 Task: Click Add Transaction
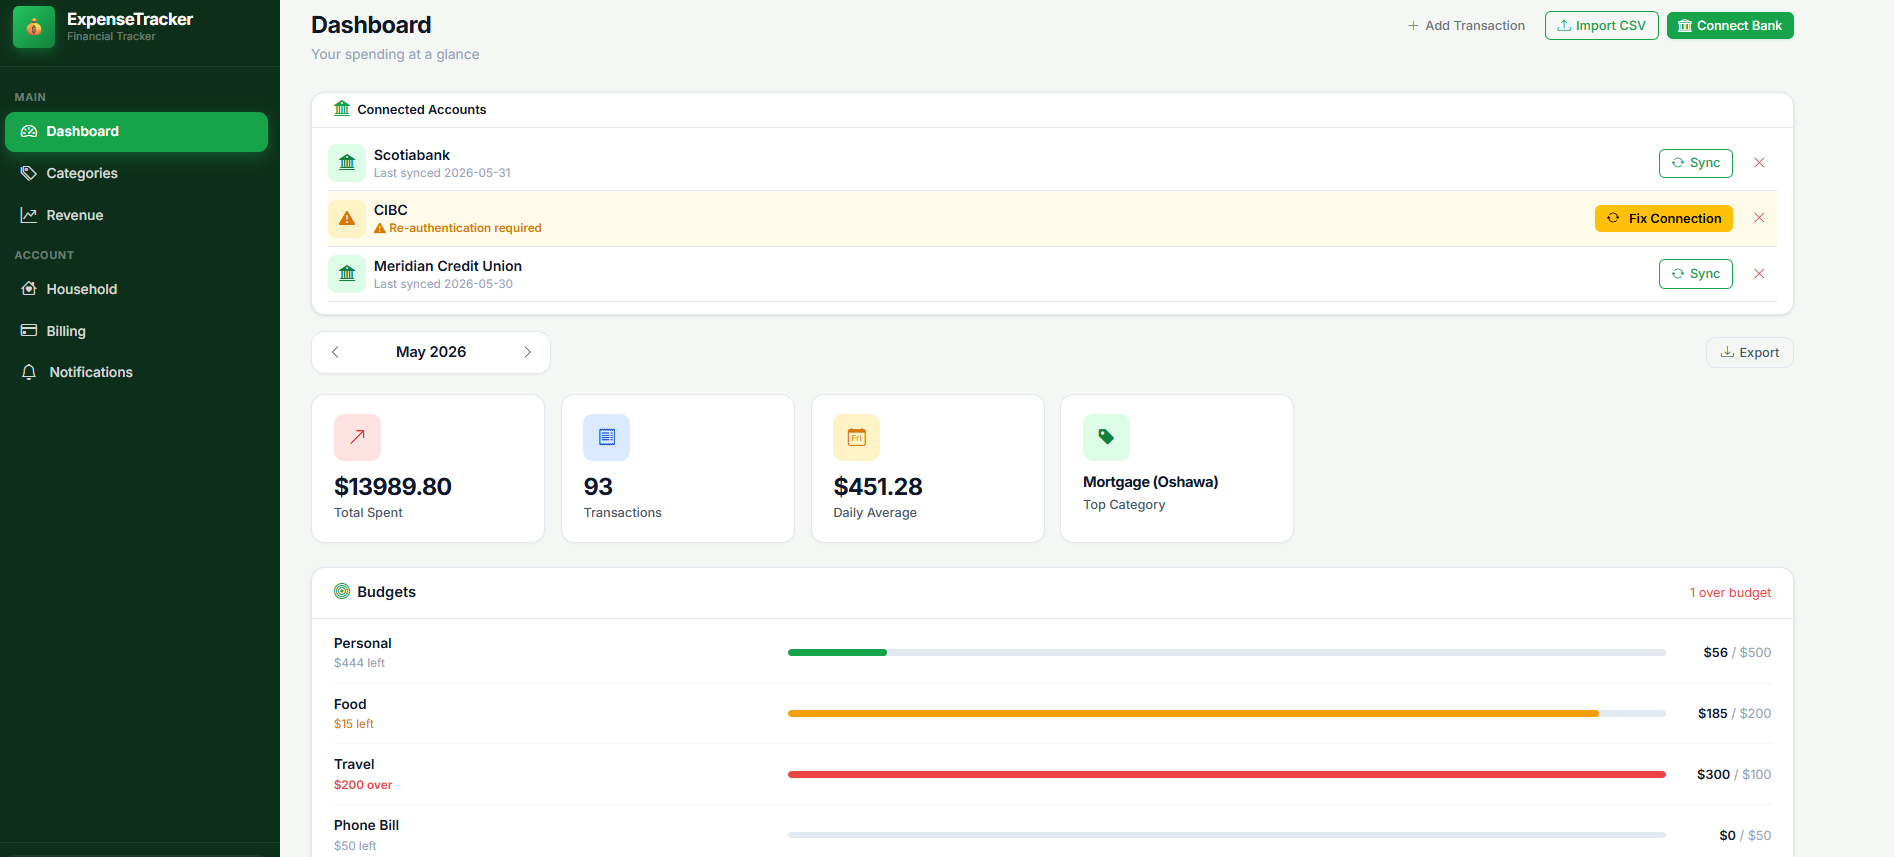(1466, 26)
